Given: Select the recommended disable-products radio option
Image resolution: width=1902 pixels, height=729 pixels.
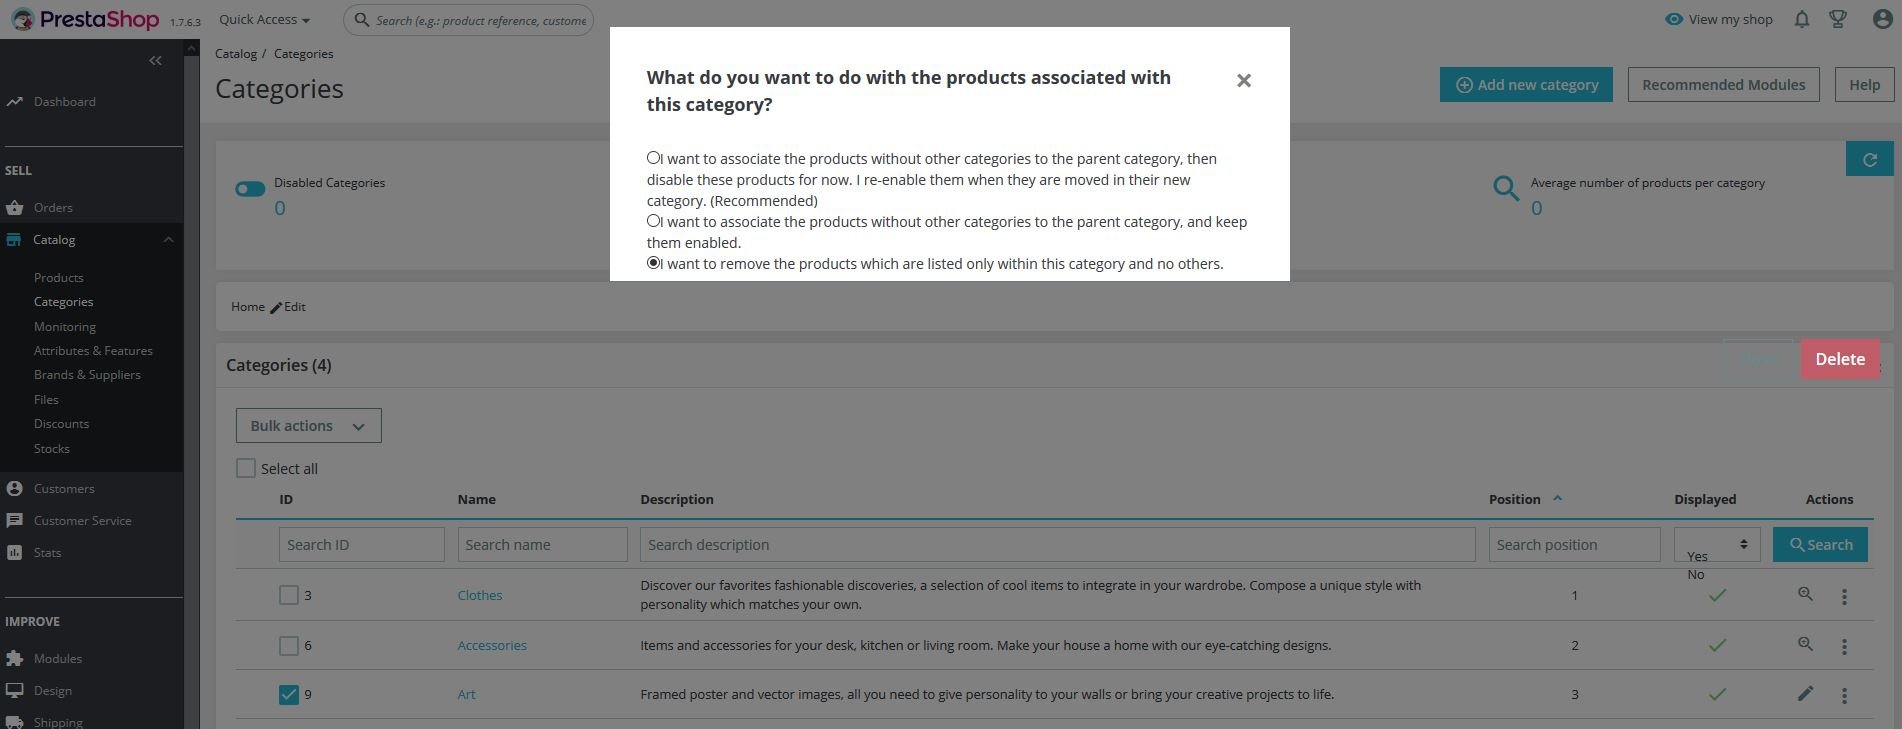Looking at the screenshot, I should (x=654, y=158).
